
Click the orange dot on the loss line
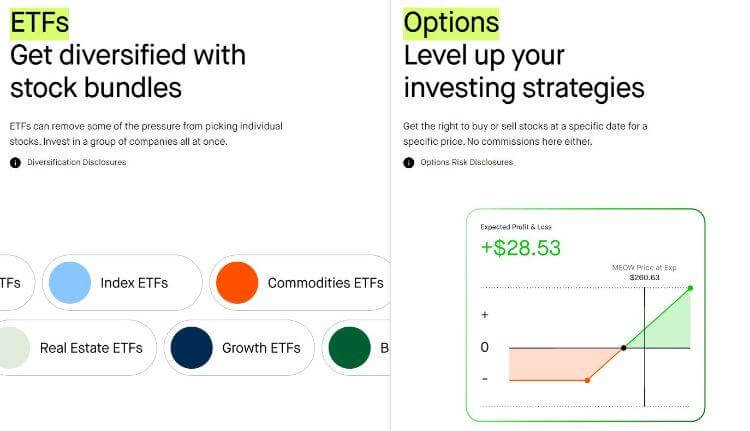tap(587, 380)
